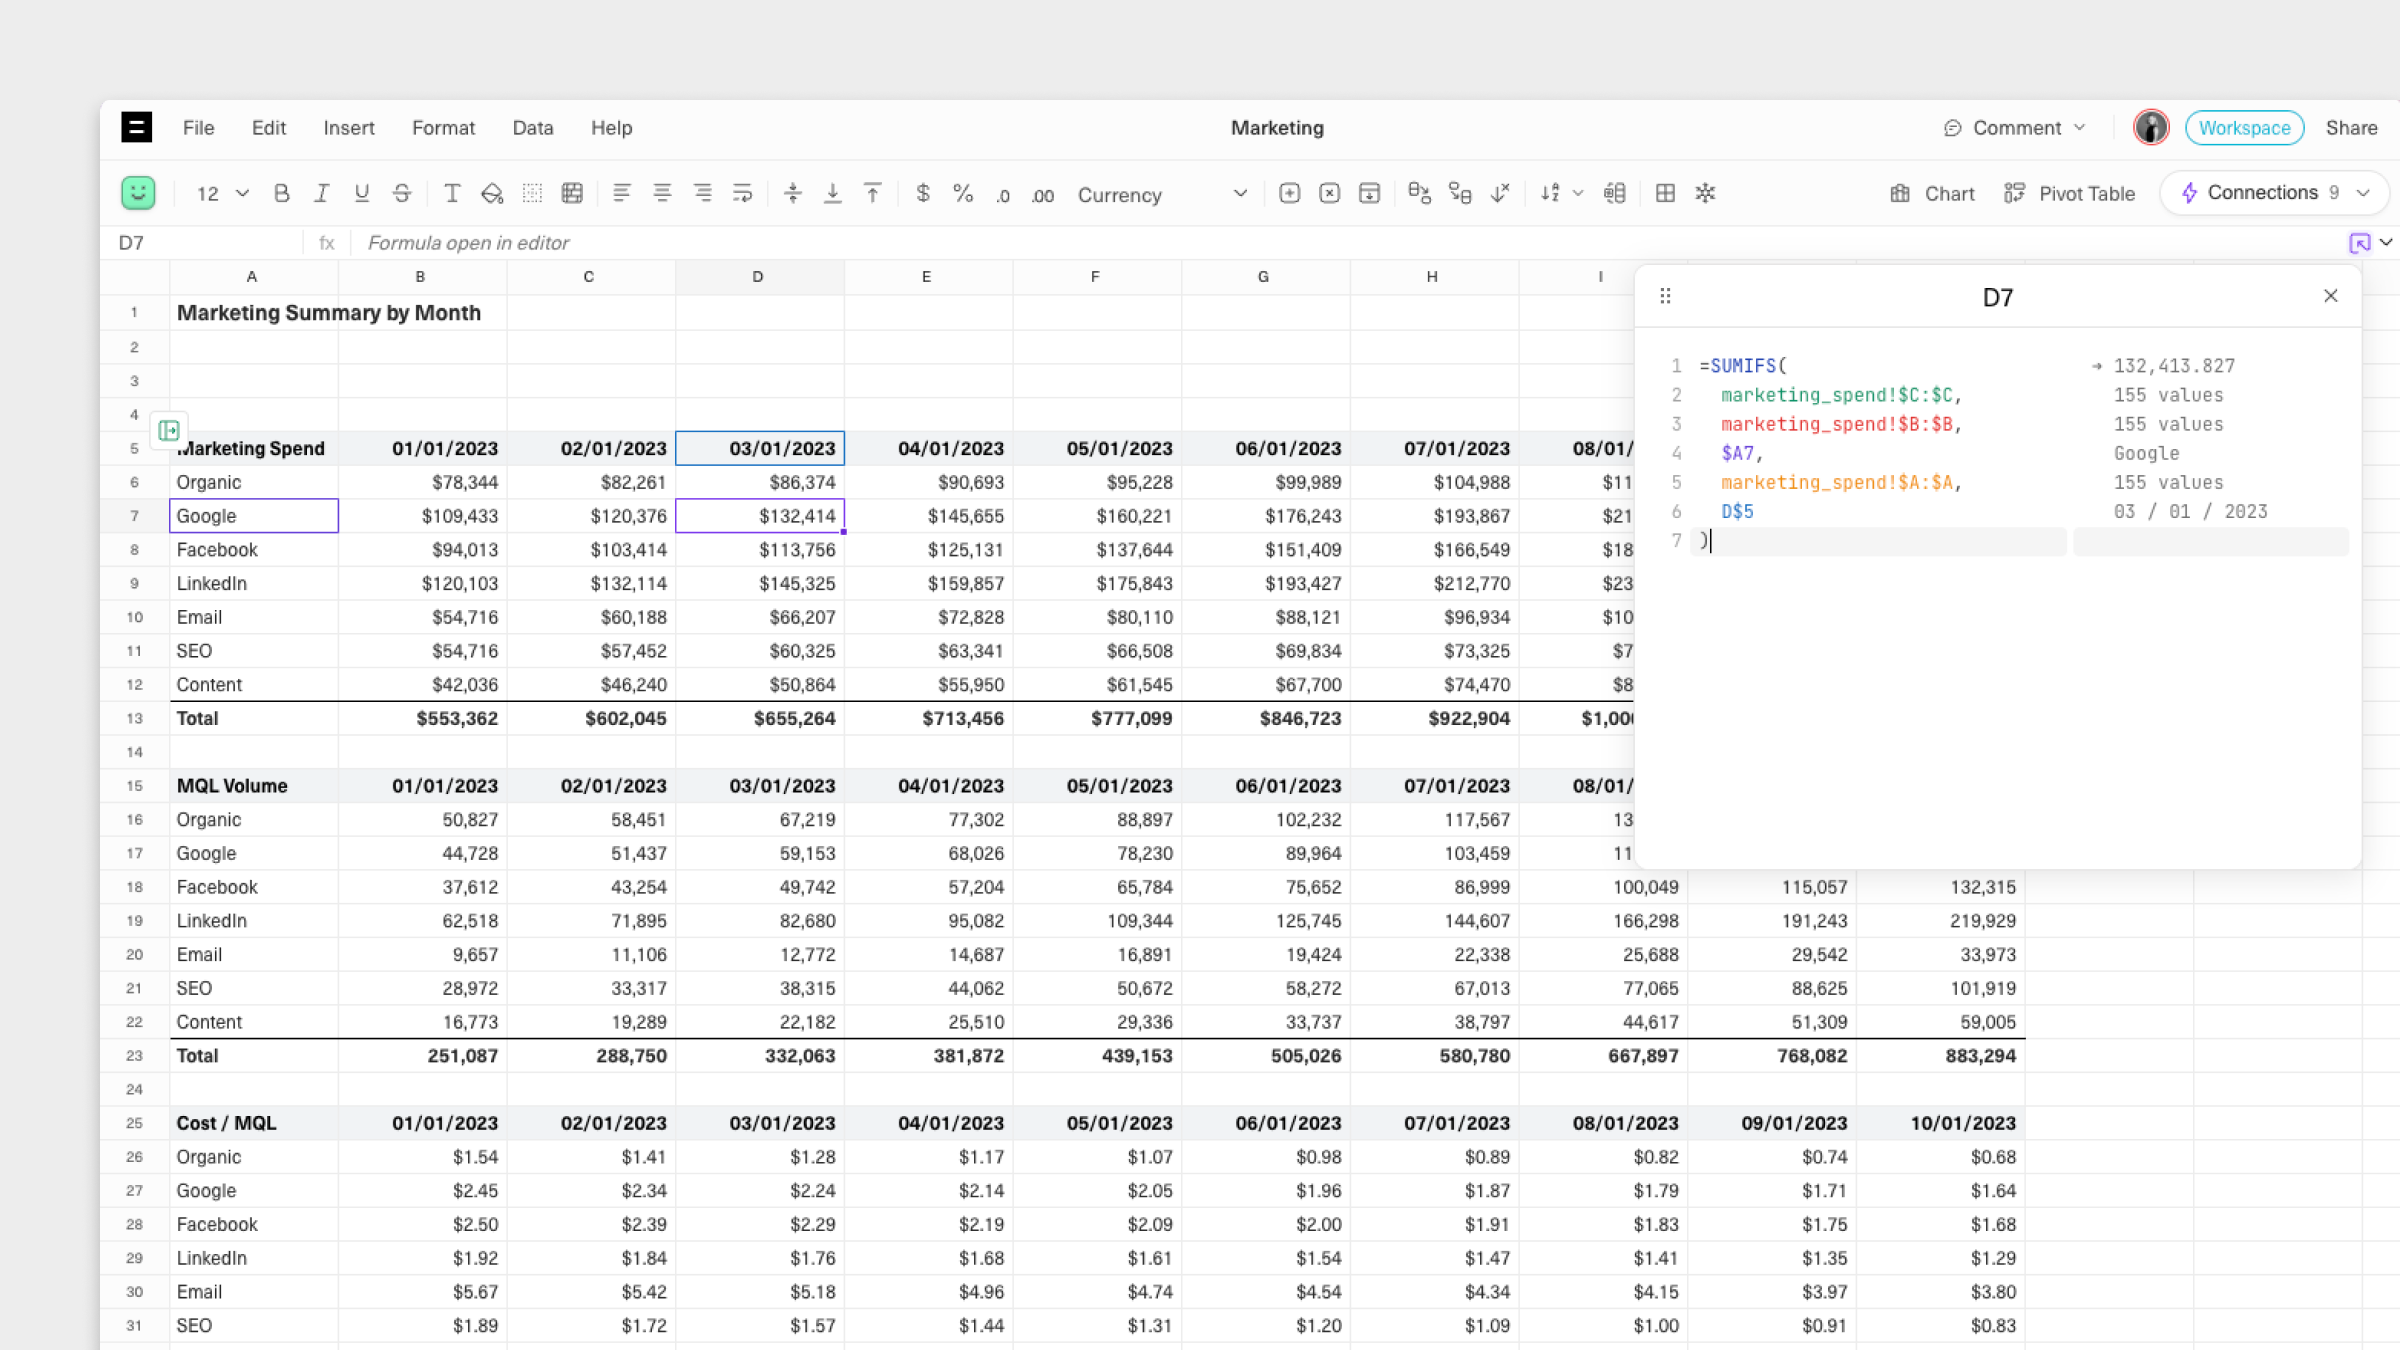Select the Google cell A7

point(254,516)
